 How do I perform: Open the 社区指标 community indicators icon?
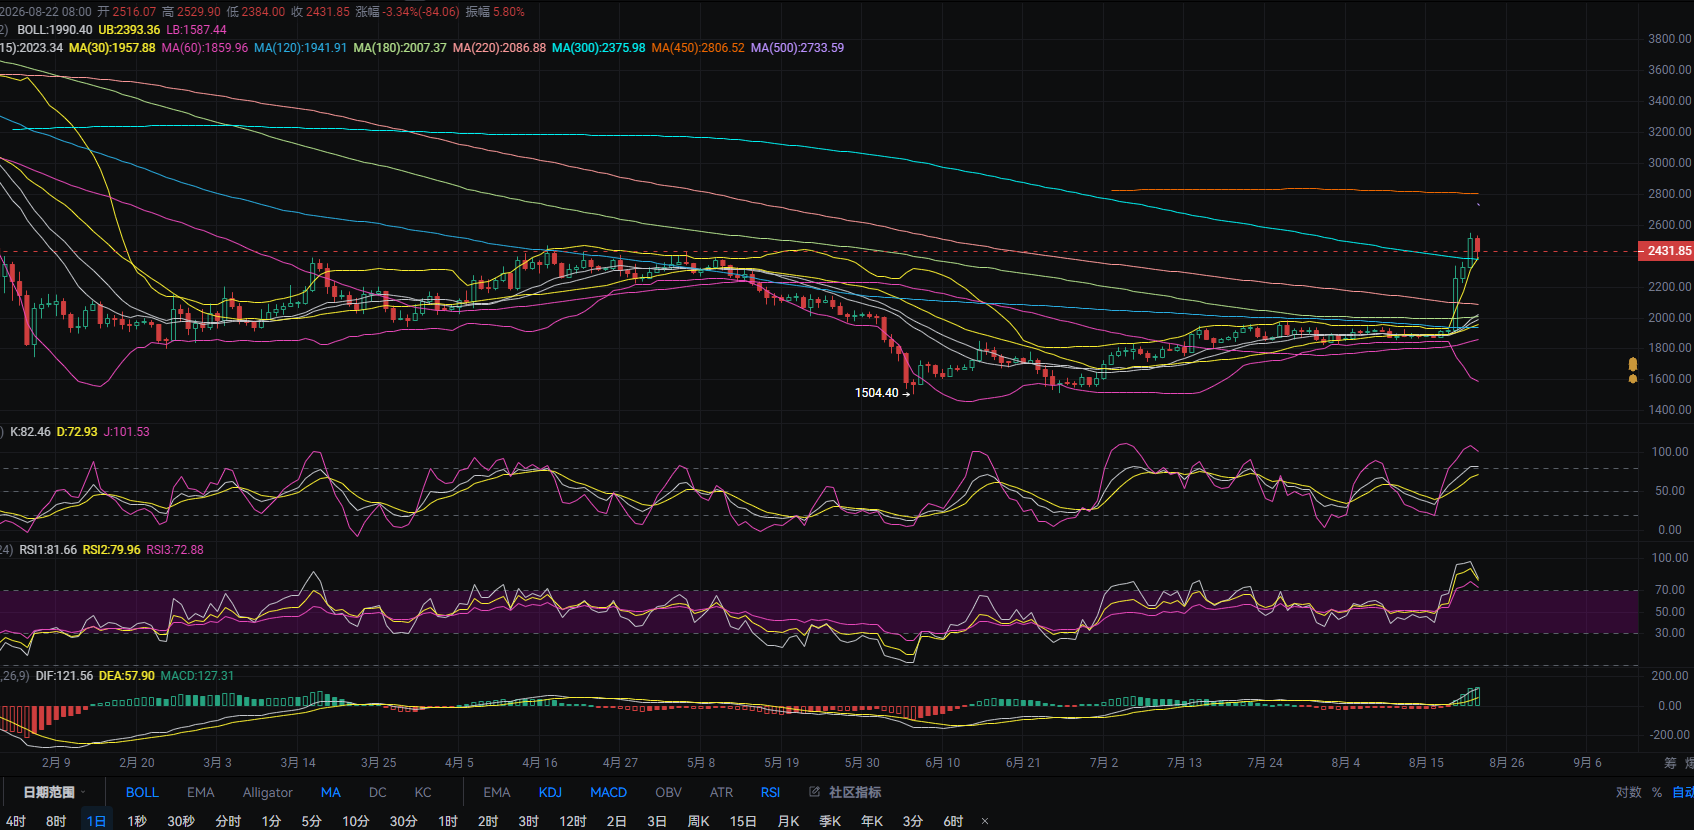[x=815, y=792]
